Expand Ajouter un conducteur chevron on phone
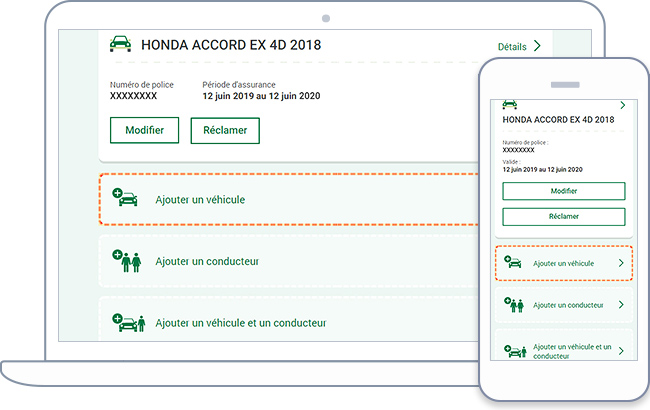650x410 pixels. coord(621,305)
